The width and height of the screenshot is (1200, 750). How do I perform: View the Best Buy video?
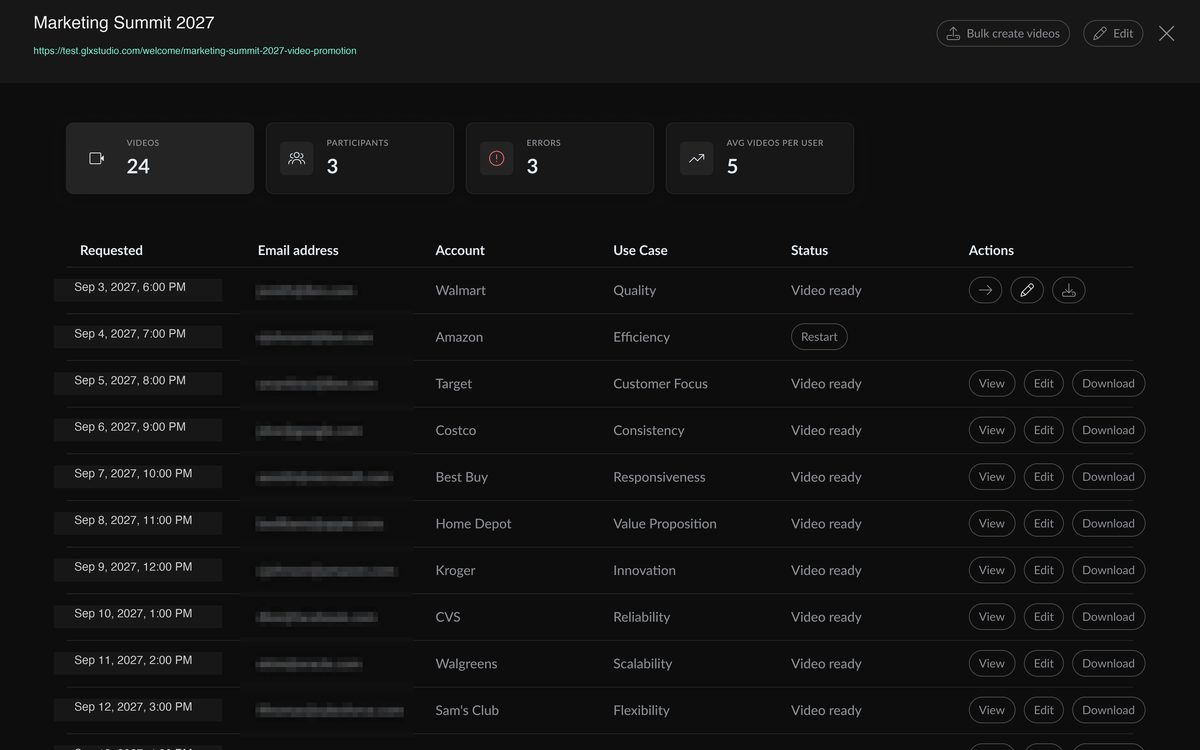(992, 477)
